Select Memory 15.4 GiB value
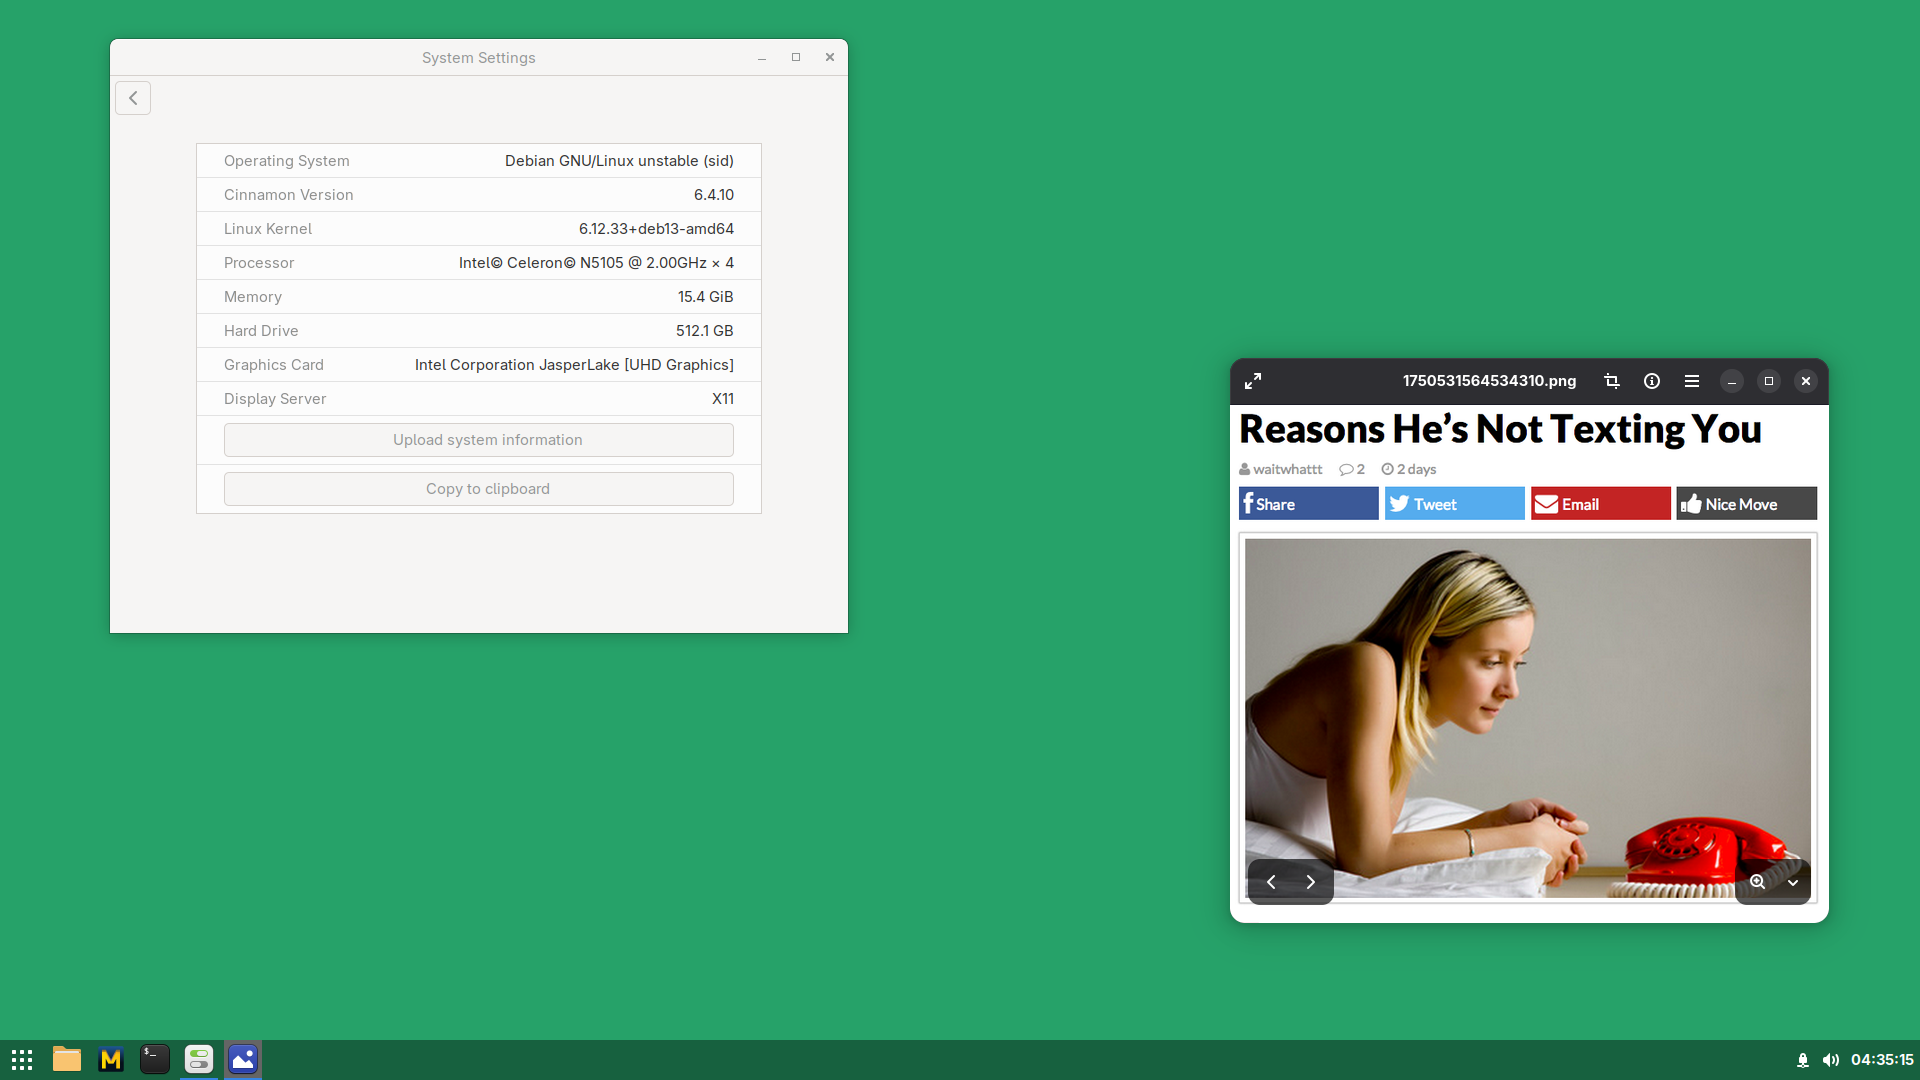The height and width of the screenshot is (1080, 1920). (x=706, y=297)
